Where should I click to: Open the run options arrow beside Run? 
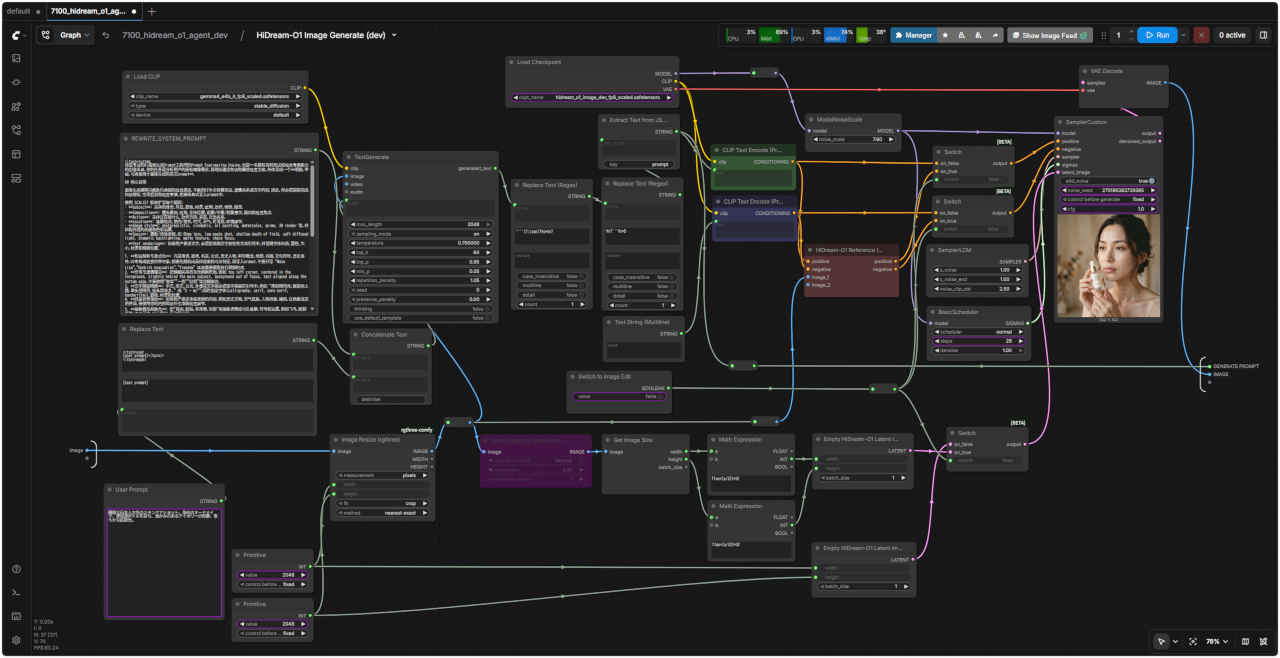coord(1184,35)
